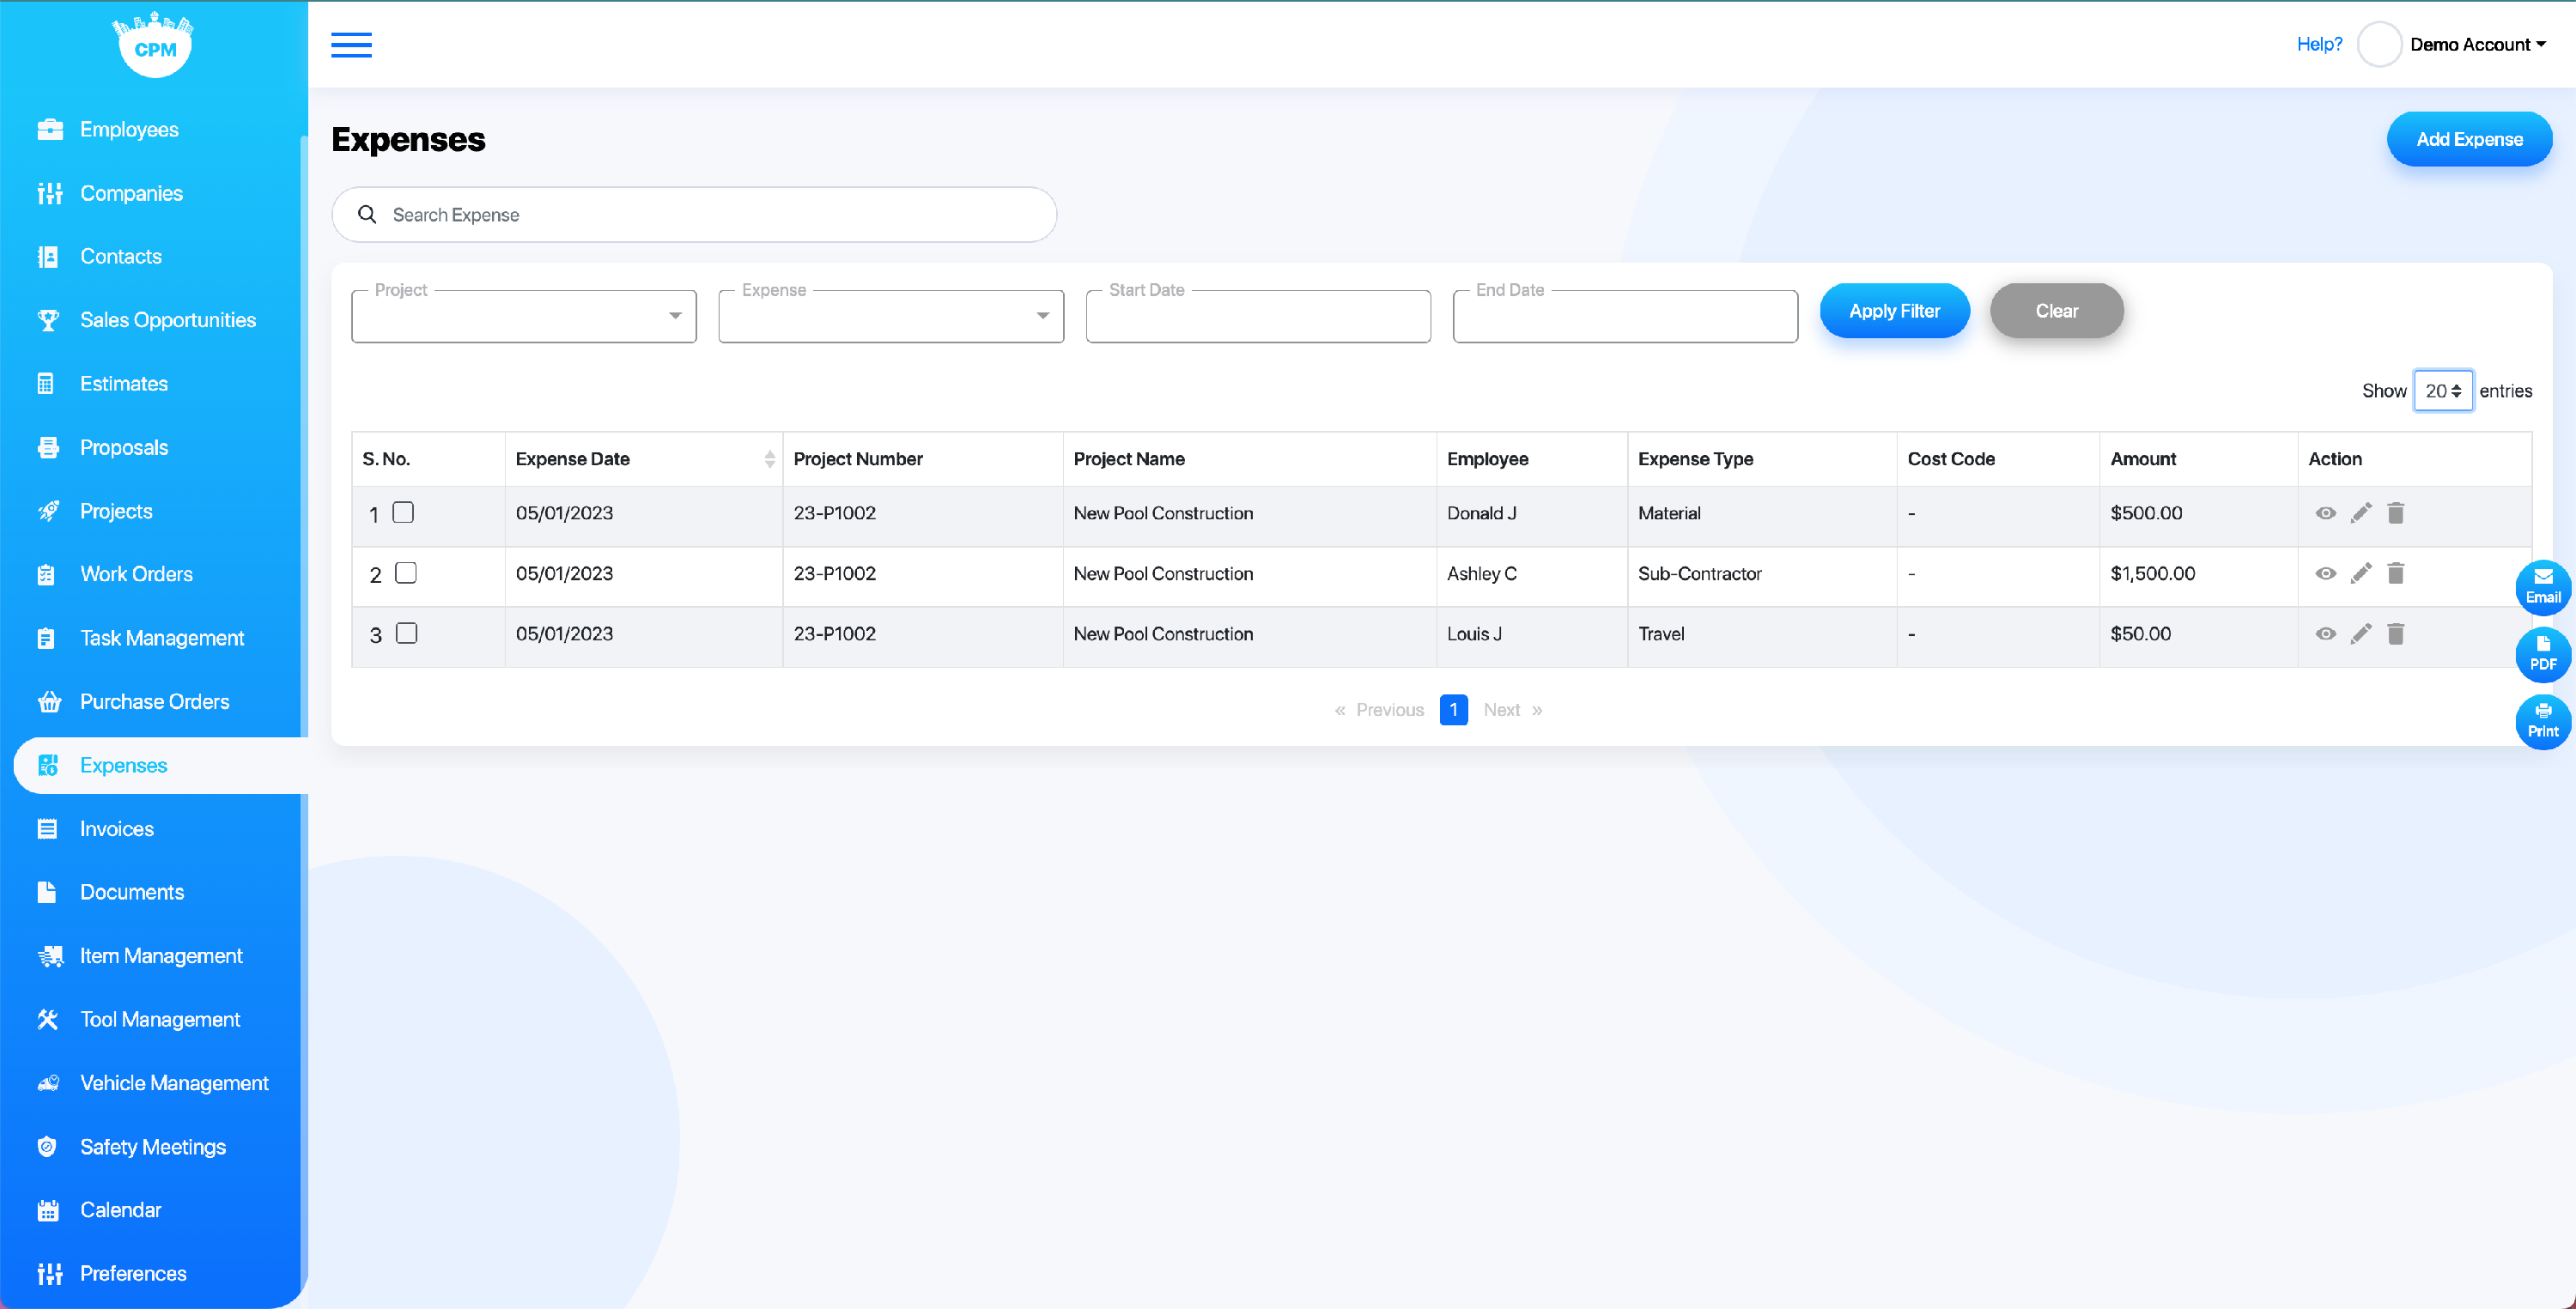Open the Help? link
This screenshot has width=2576, height=1309.
(2319, 44)
